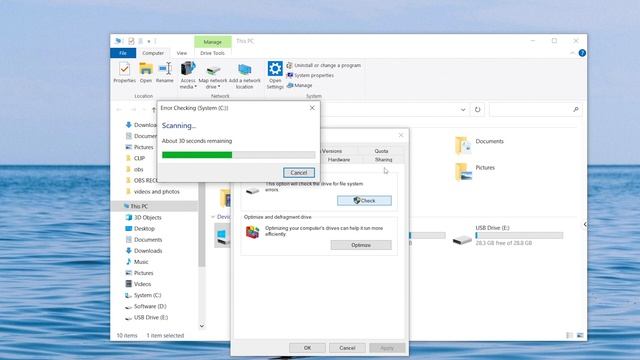Open Documents folder in main pane
This screenshot has height=360, width=640.
[x=480, y=144]
